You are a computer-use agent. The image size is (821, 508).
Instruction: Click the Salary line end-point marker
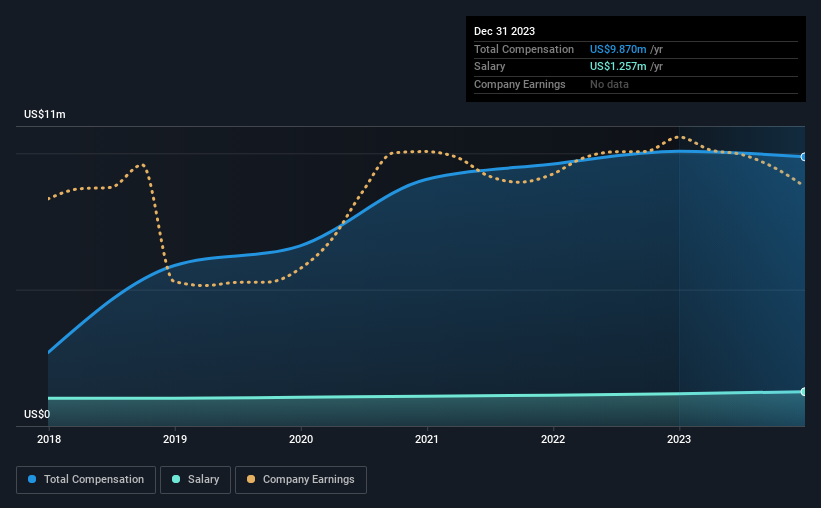803,392
